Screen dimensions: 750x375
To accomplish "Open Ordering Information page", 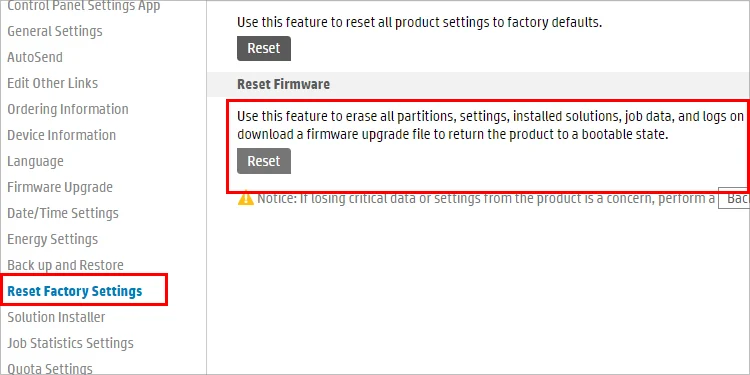I will tap(68, 109).
